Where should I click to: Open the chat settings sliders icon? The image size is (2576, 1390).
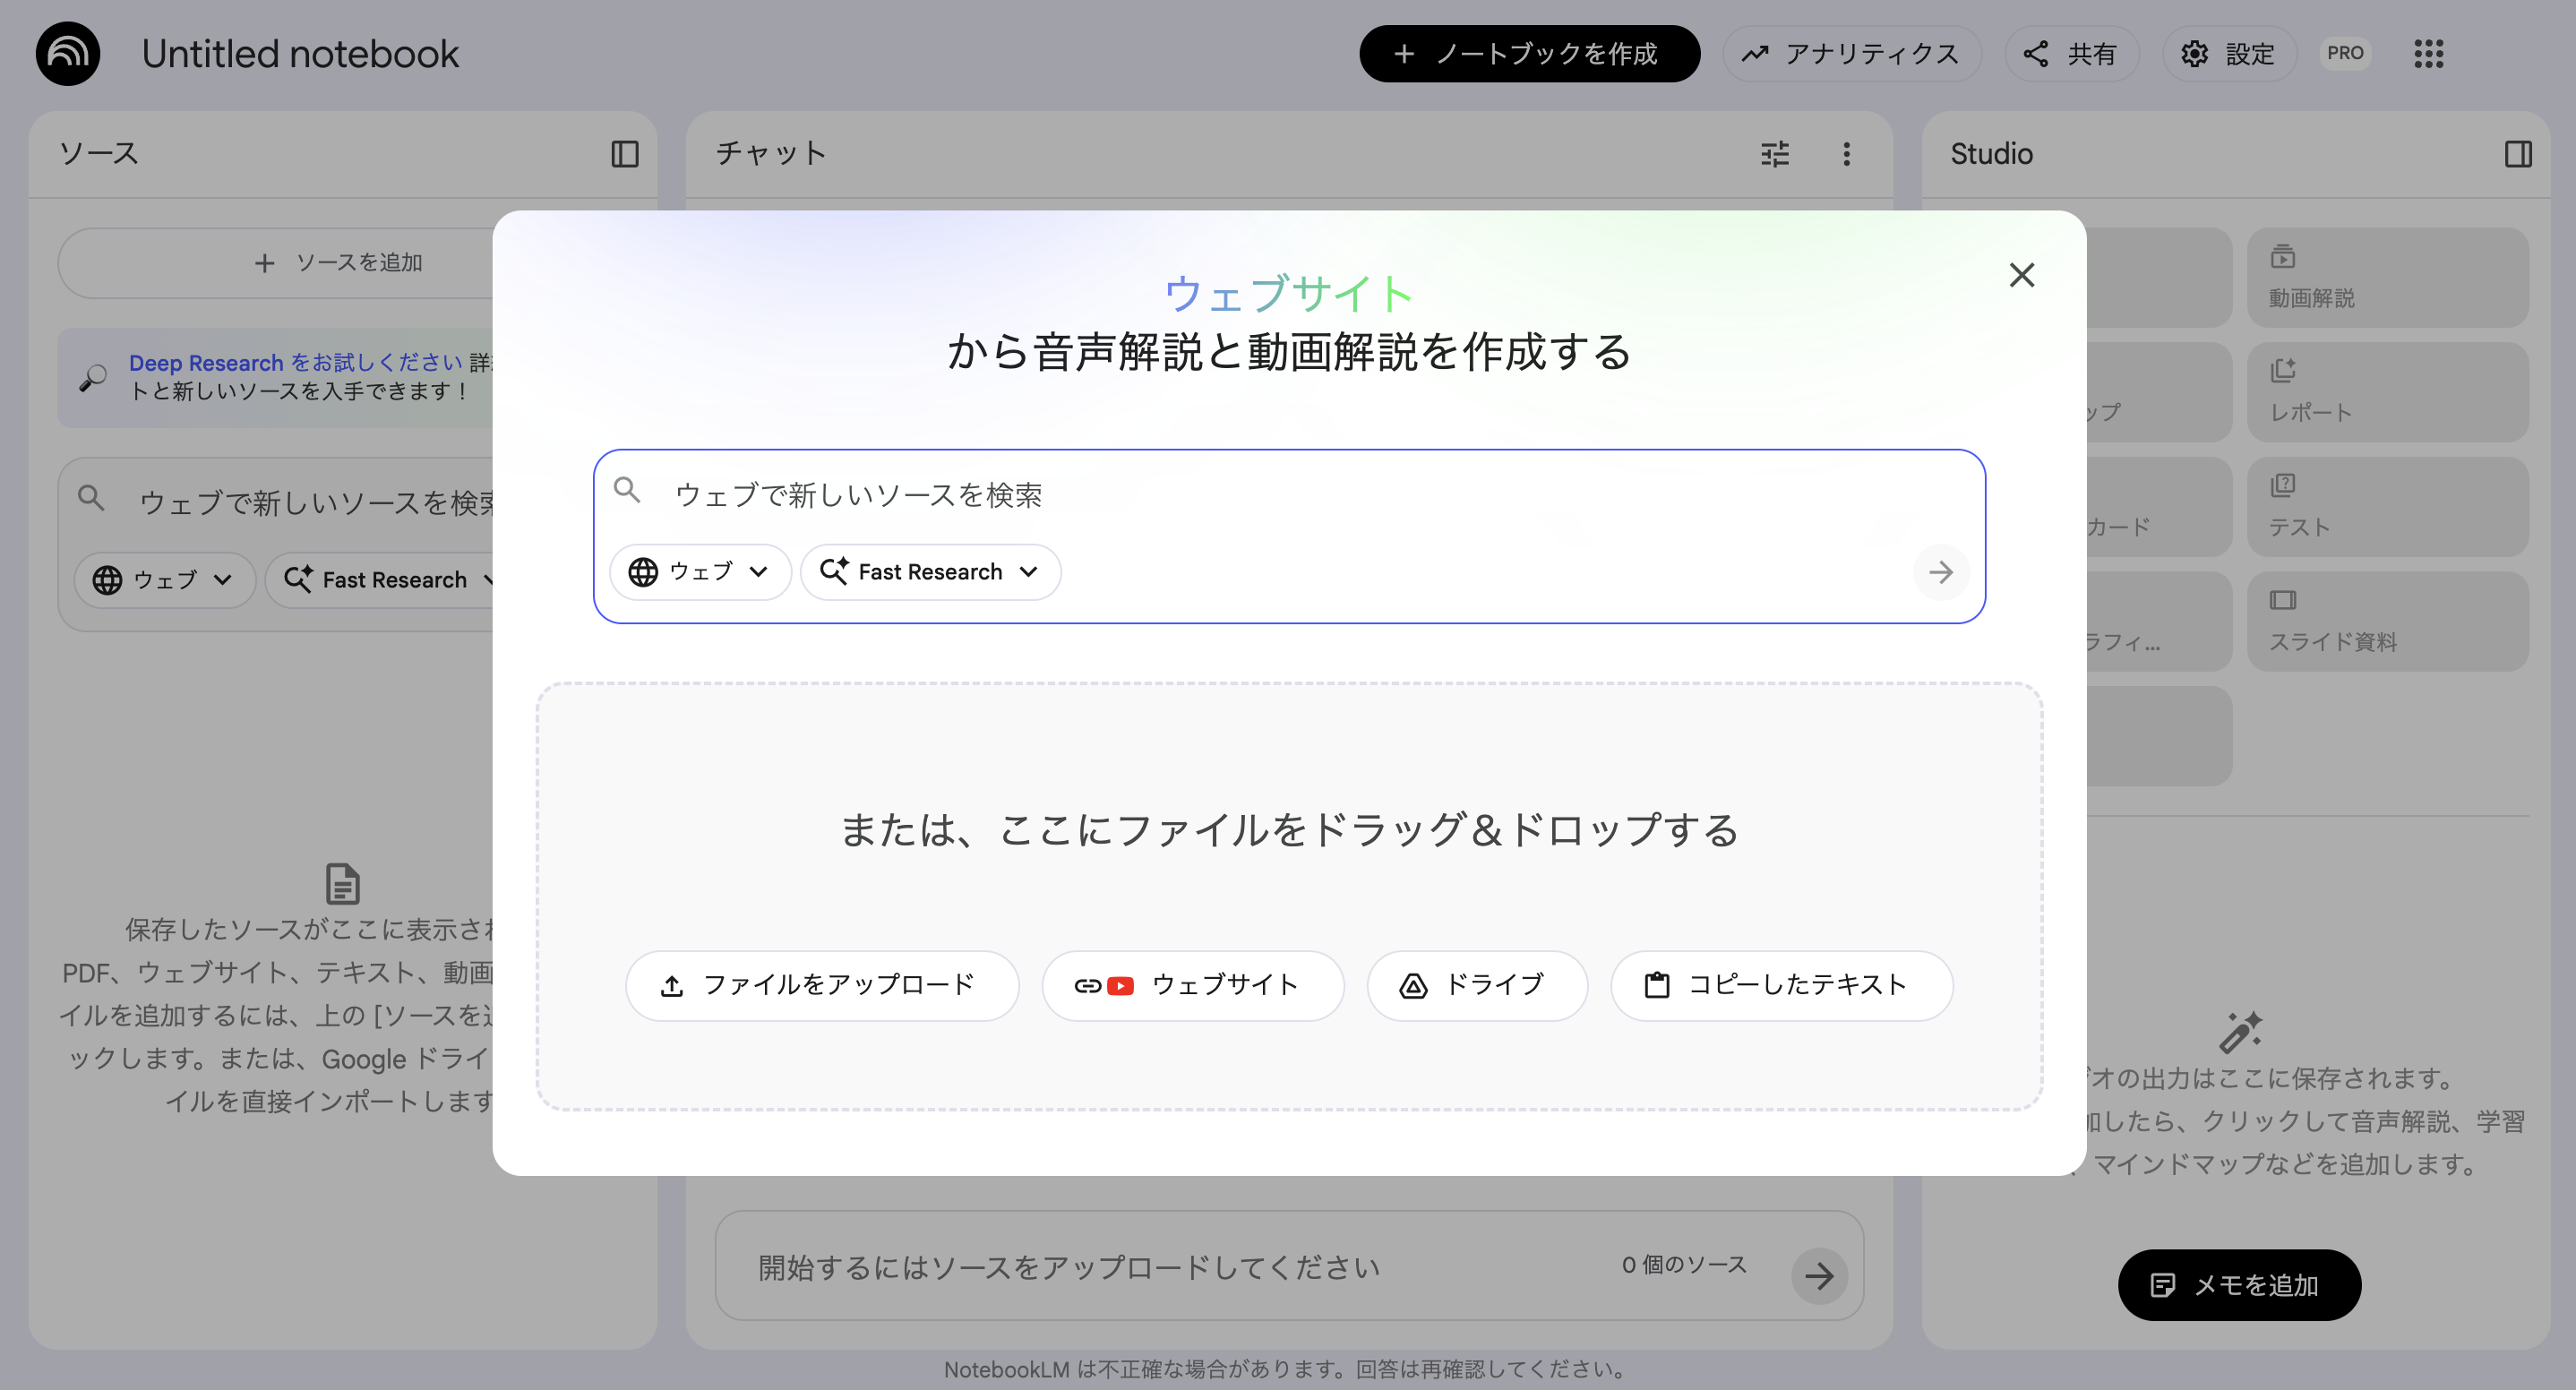point(1775,154)
